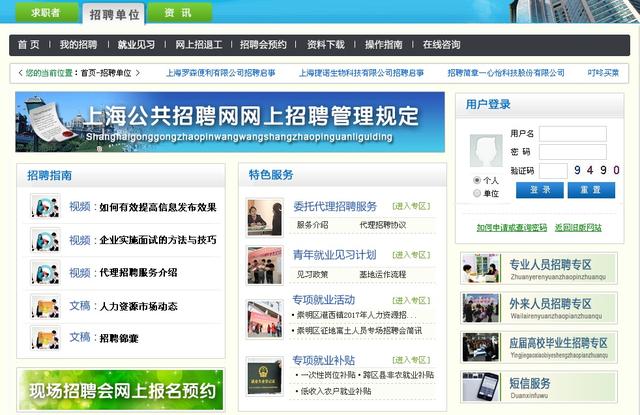Open 代理招聘协议 link
Image resolution: width=640 pixels, height=415 pixels.
point(383,225)
